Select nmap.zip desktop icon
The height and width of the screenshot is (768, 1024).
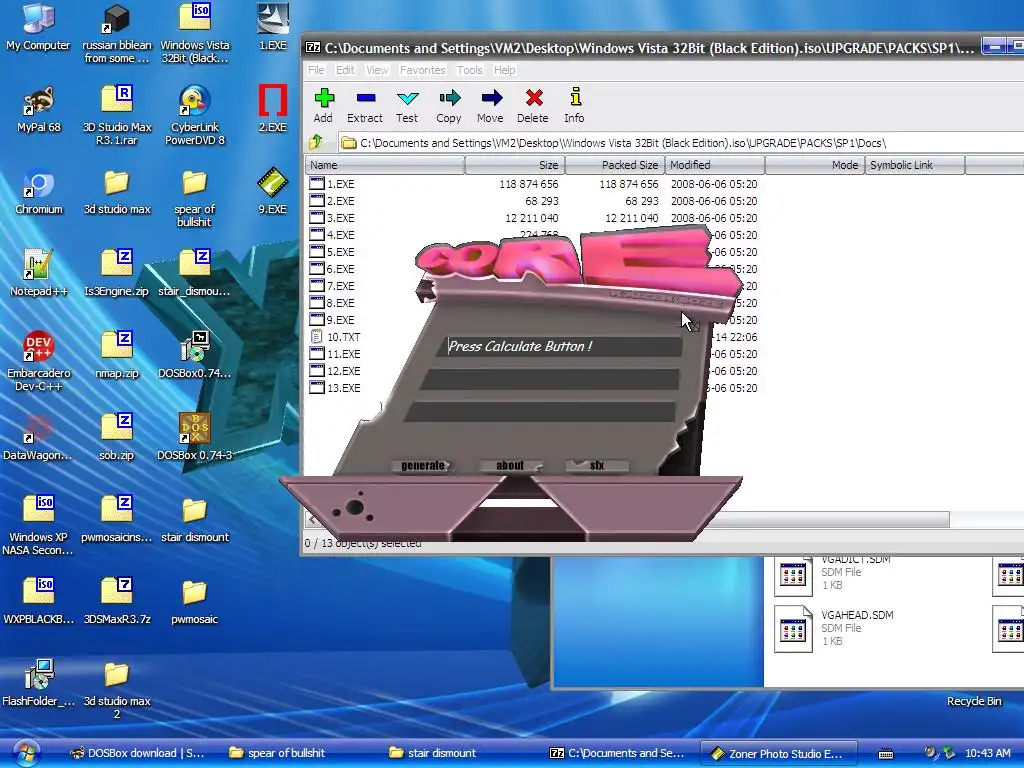[x=117, y=355]
